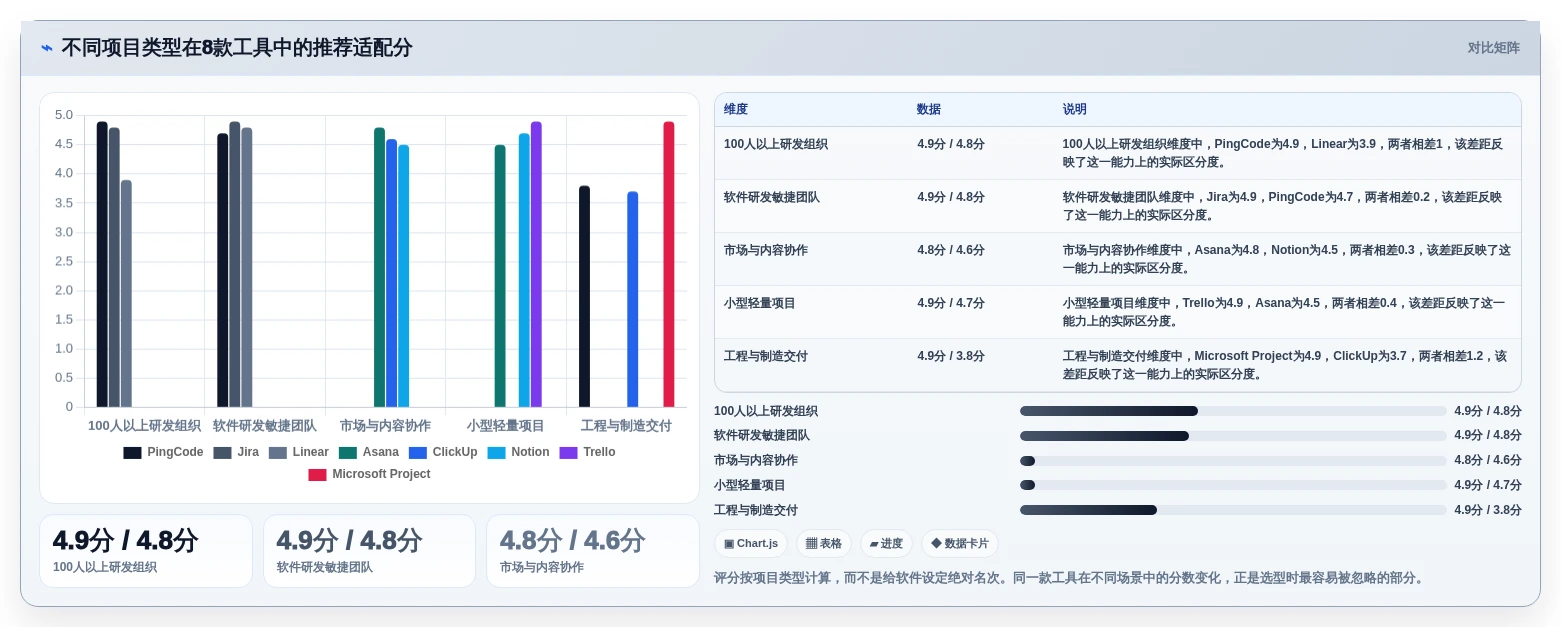Viewport: 1561px width, 627px height.
Task: Click the footnote text starting 评分按项目类型计算
Action: point(1069,578)
